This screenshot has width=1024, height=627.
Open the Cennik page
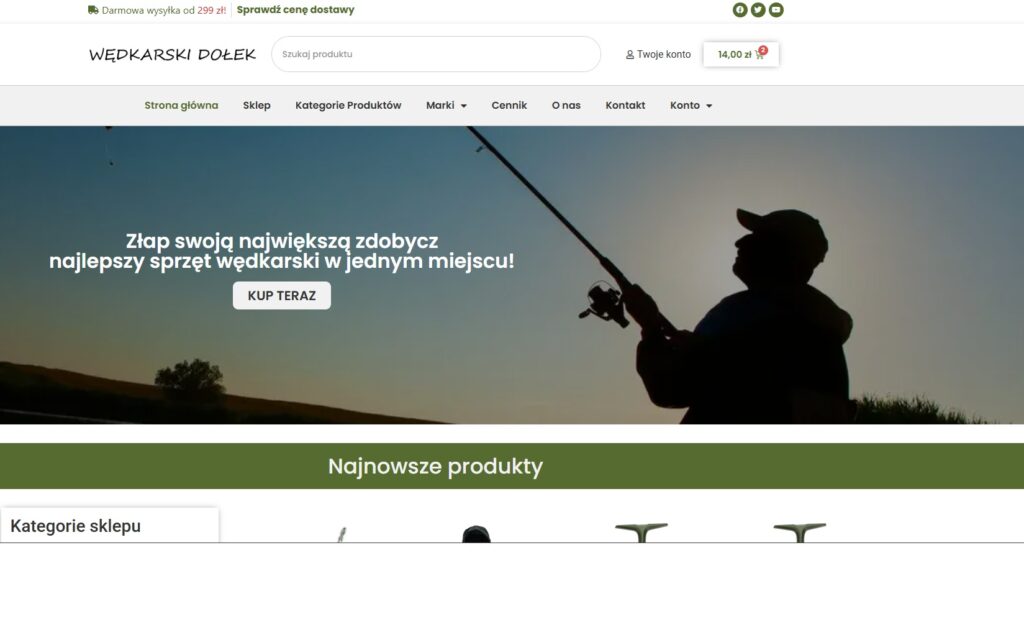tap(509, 105)
